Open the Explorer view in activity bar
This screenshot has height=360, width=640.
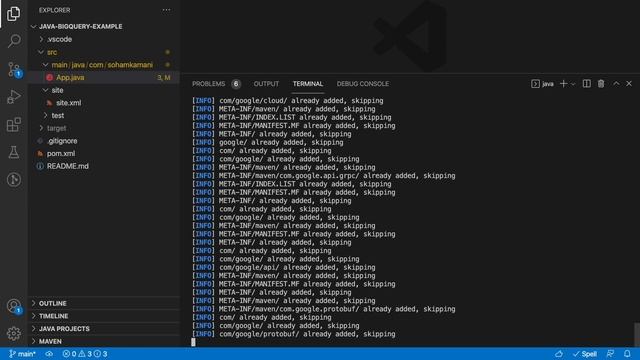coord(13,14)
